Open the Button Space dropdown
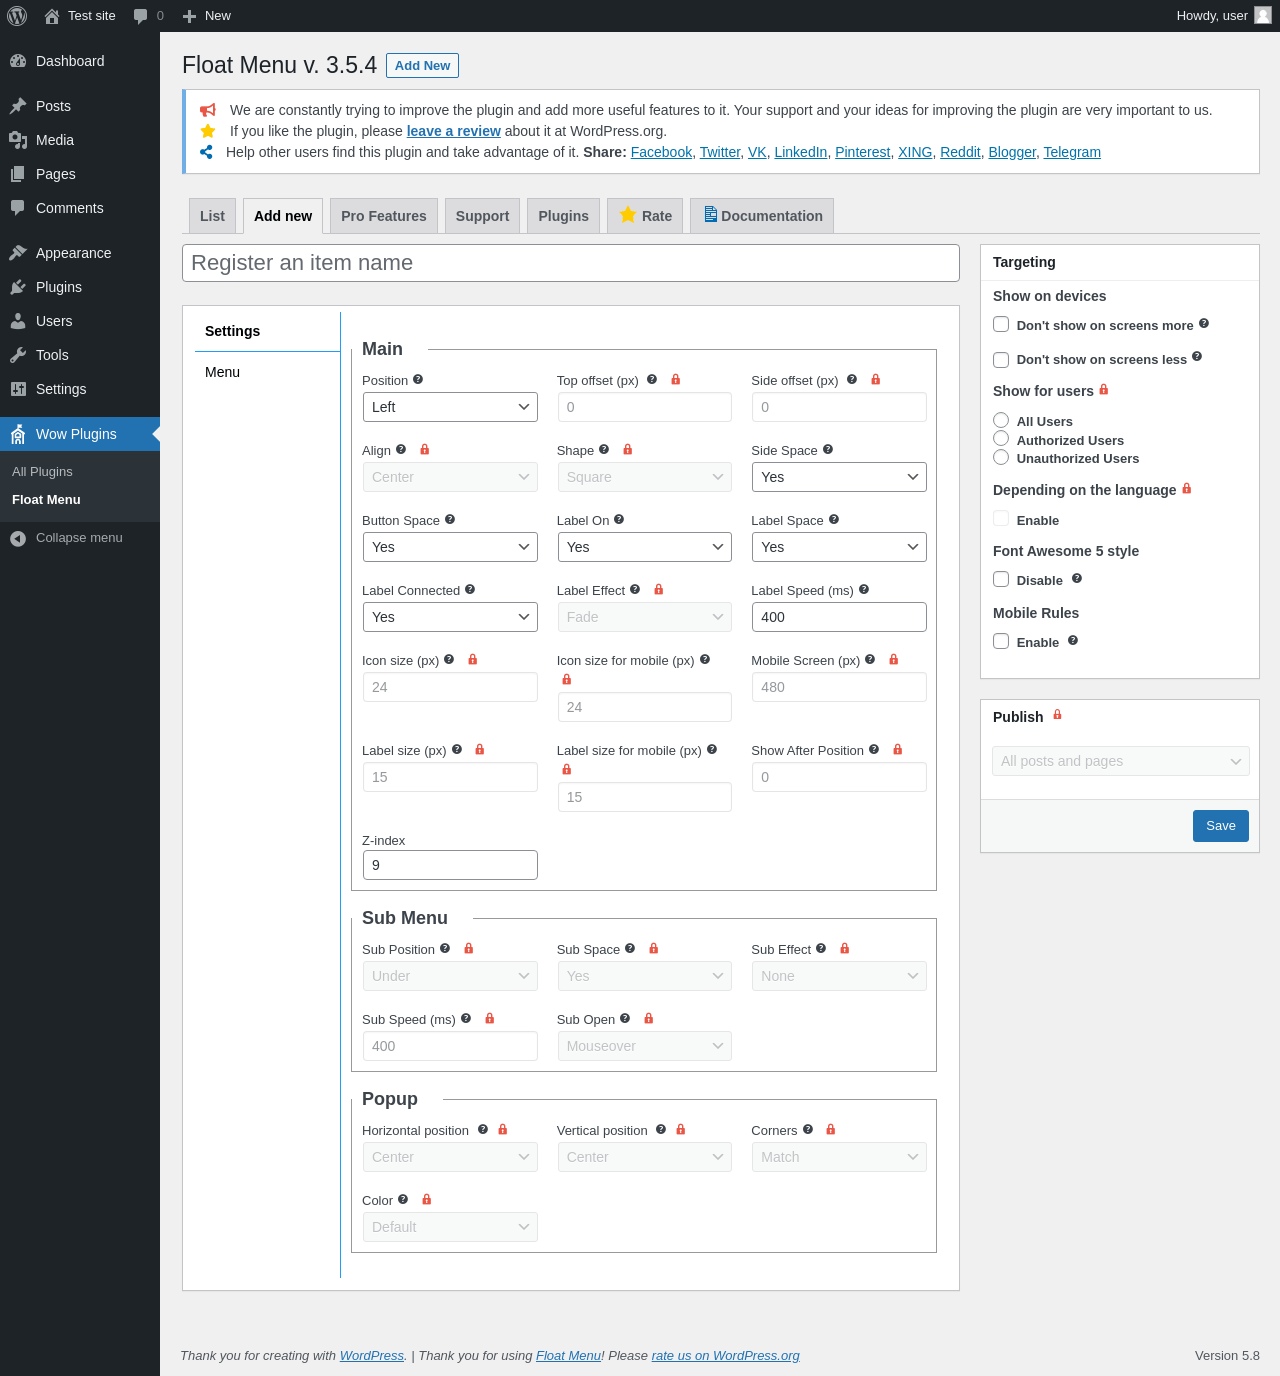 (450, 547)
